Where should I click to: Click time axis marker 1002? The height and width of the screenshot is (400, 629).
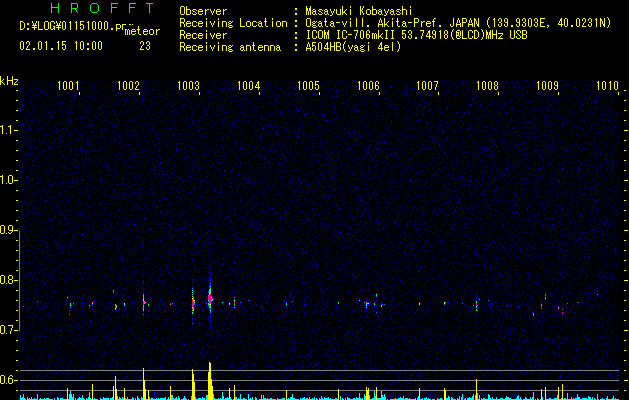(x=128, y=85)
